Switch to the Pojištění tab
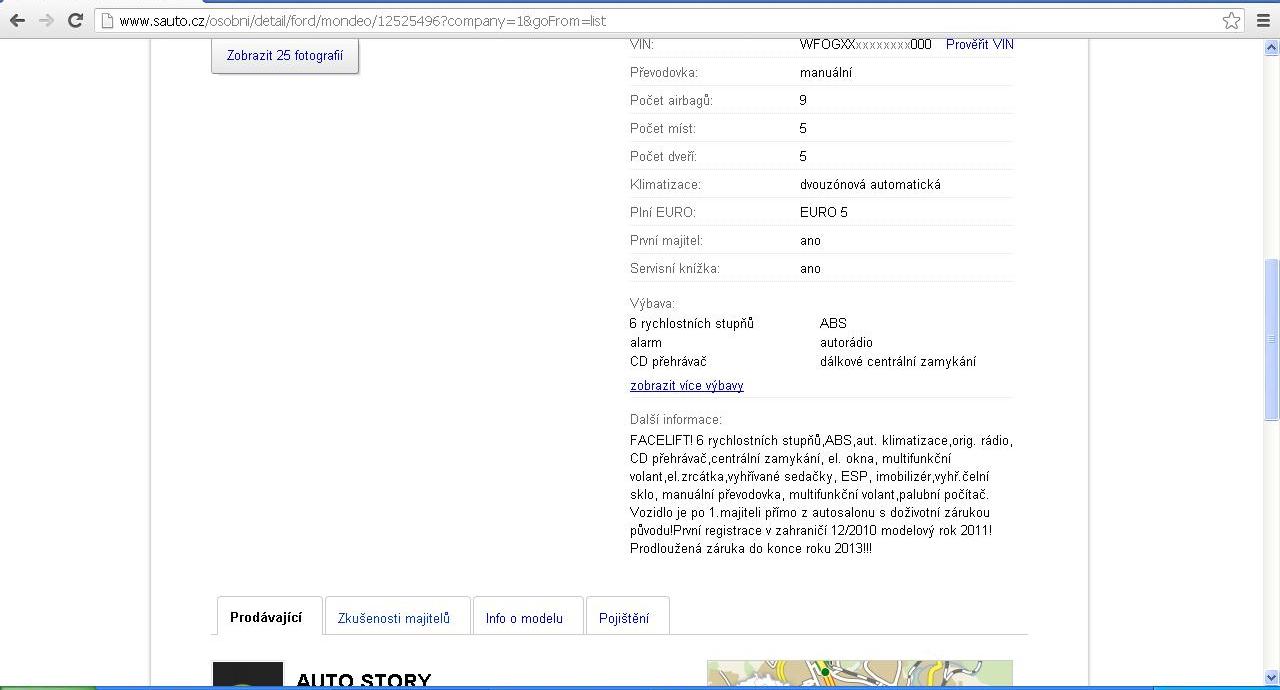 (624, 618)
